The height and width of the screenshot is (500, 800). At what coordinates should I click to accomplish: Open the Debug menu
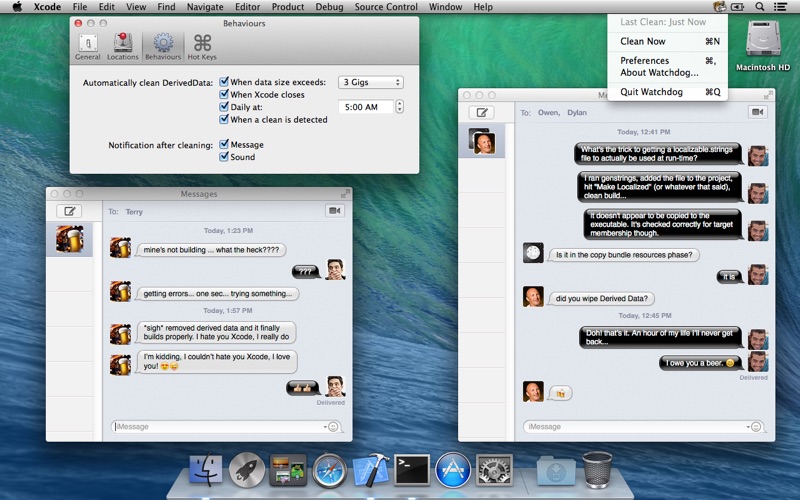click(x=330, y=7)
